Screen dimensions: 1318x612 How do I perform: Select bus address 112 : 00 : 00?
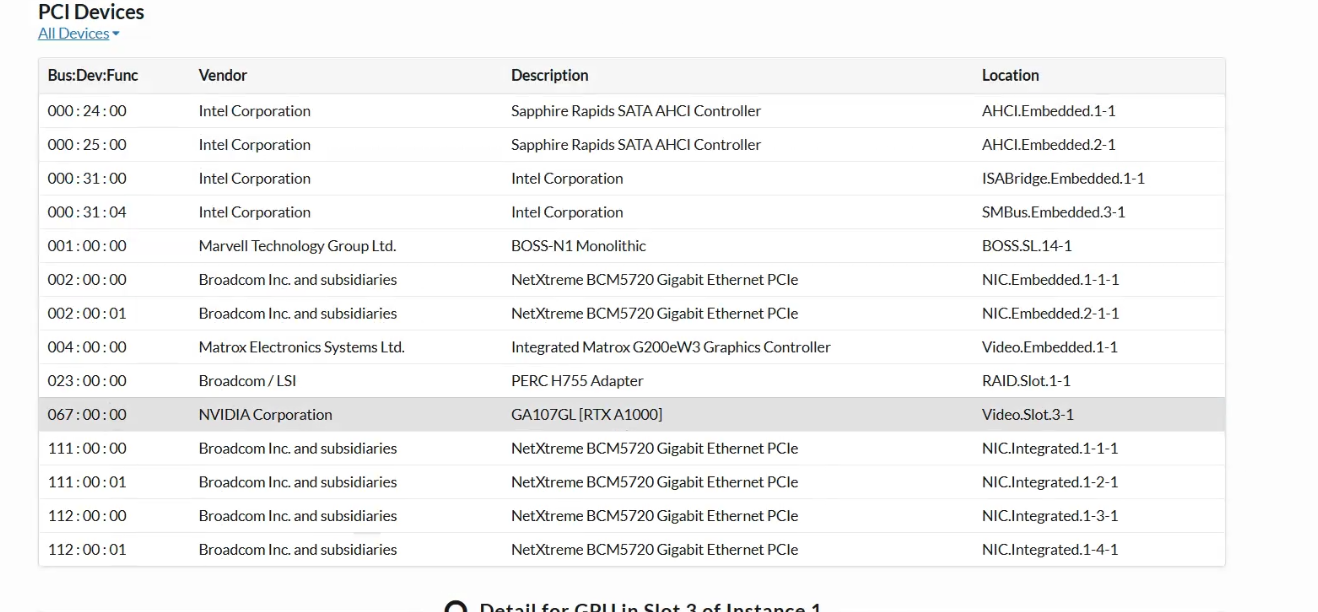coord(87,516)
